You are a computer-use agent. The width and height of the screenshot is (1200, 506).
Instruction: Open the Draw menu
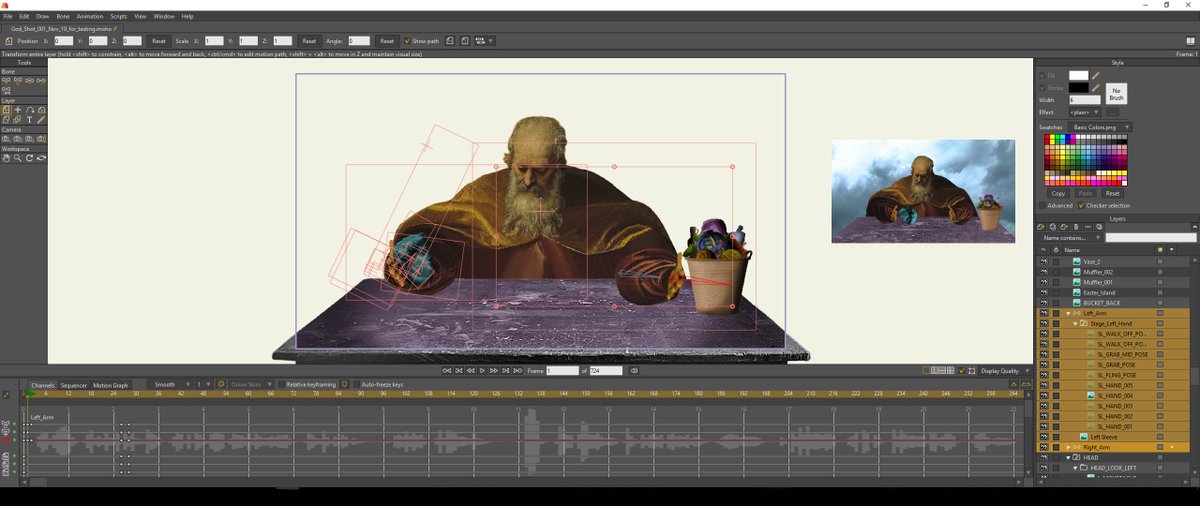42,16
